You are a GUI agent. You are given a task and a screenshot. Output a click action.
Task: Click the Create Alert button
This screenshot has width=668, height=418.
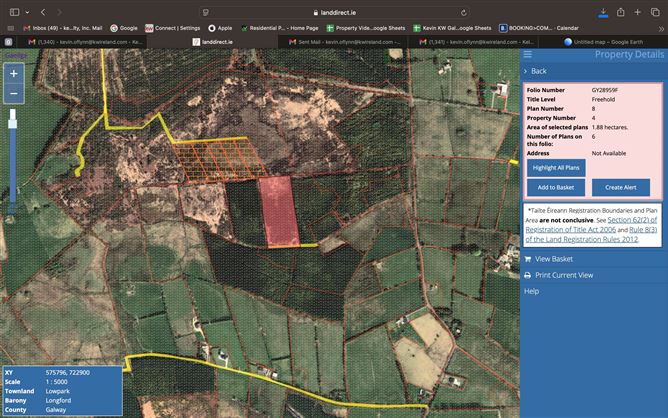click(x=621, y=187)
